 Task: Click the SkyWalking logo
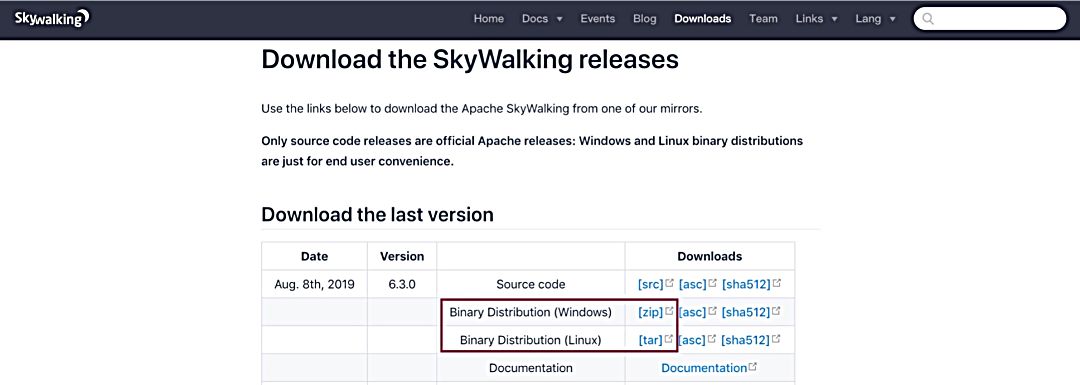pyautogui.click(x=52, y=19)
